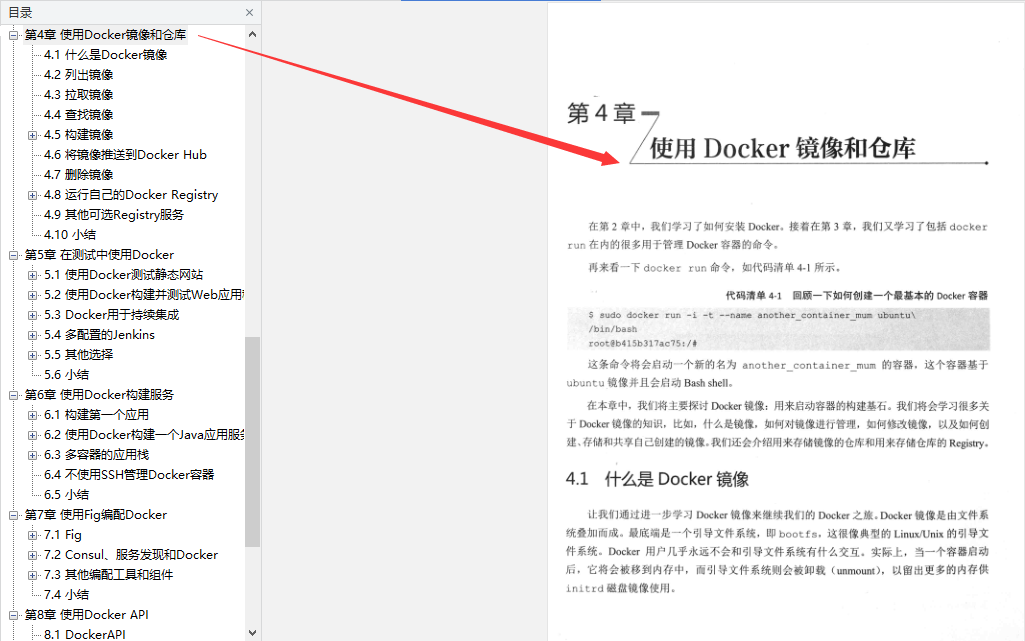
Task: Collapse the 第7章 使用Fig编配Docker node
Action: coord(13,516)
